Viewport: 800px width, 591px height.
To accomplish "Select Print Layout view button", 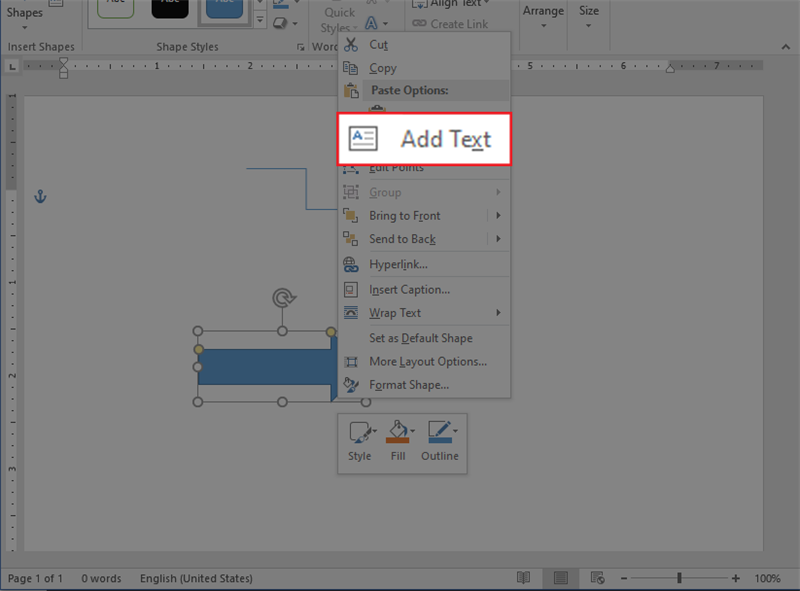I will (x=561, y=578).
